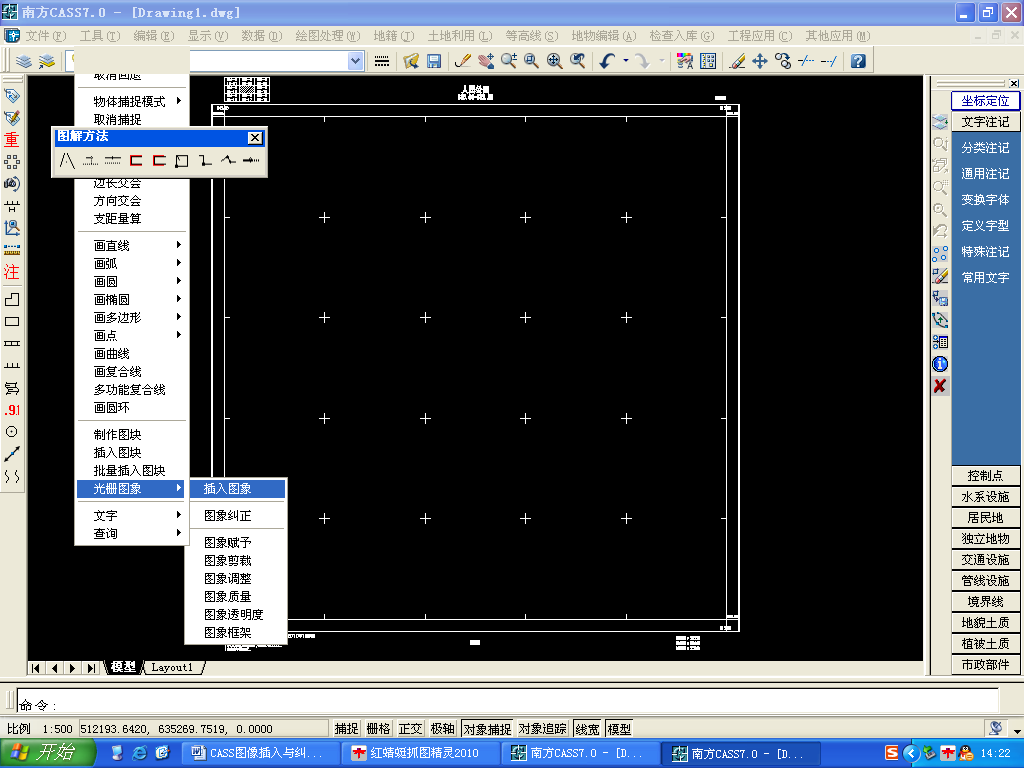This screenshot has height=768, width=1024.
Task: Choose 图象纠正 menu entry
Action: click(x=228, y=516)
